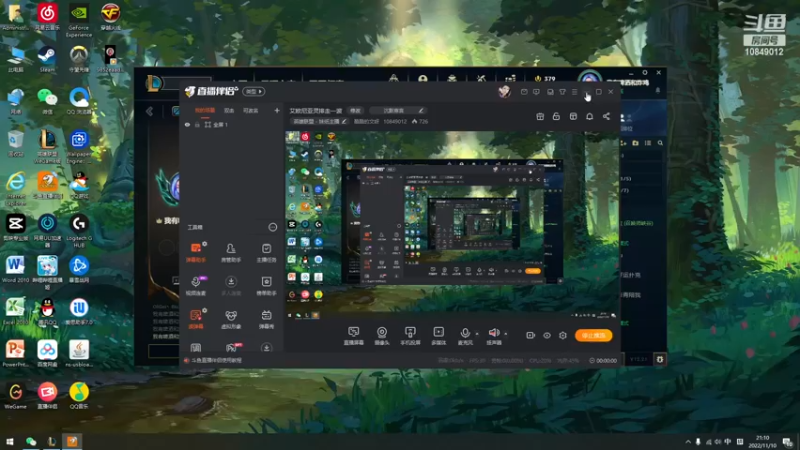Click the 修改 button next to stream title
Screen dimensions: 800x450
(x=355, y=110)
